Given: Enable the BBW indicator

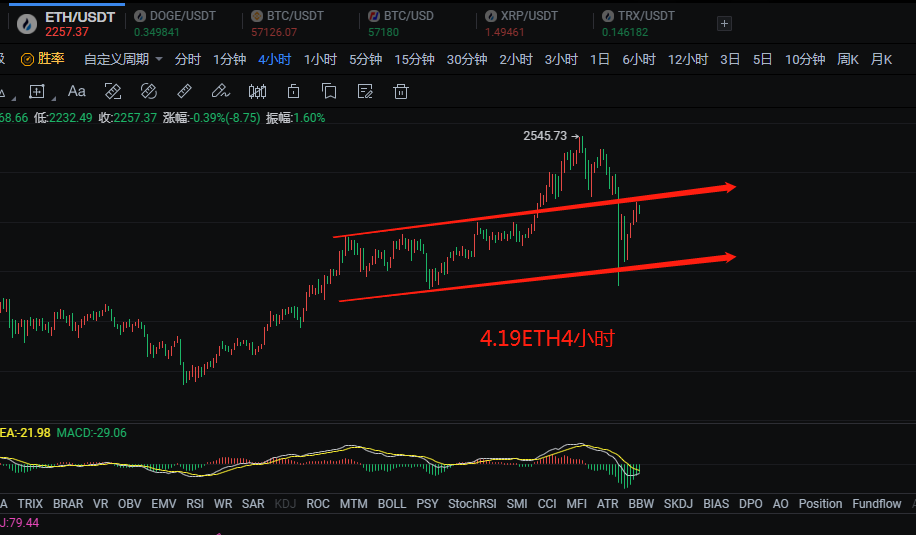Looking at the screenshot, I should point(641,503).
